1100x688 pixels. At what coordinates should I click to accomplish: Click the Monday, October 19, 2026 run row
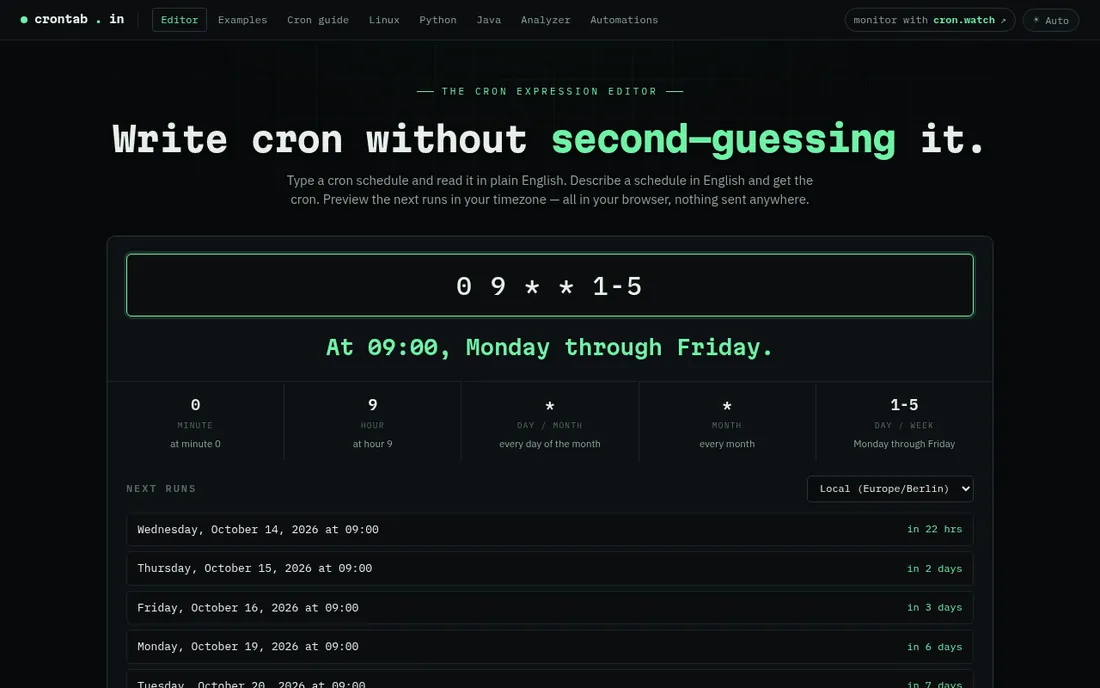(550, 647)
